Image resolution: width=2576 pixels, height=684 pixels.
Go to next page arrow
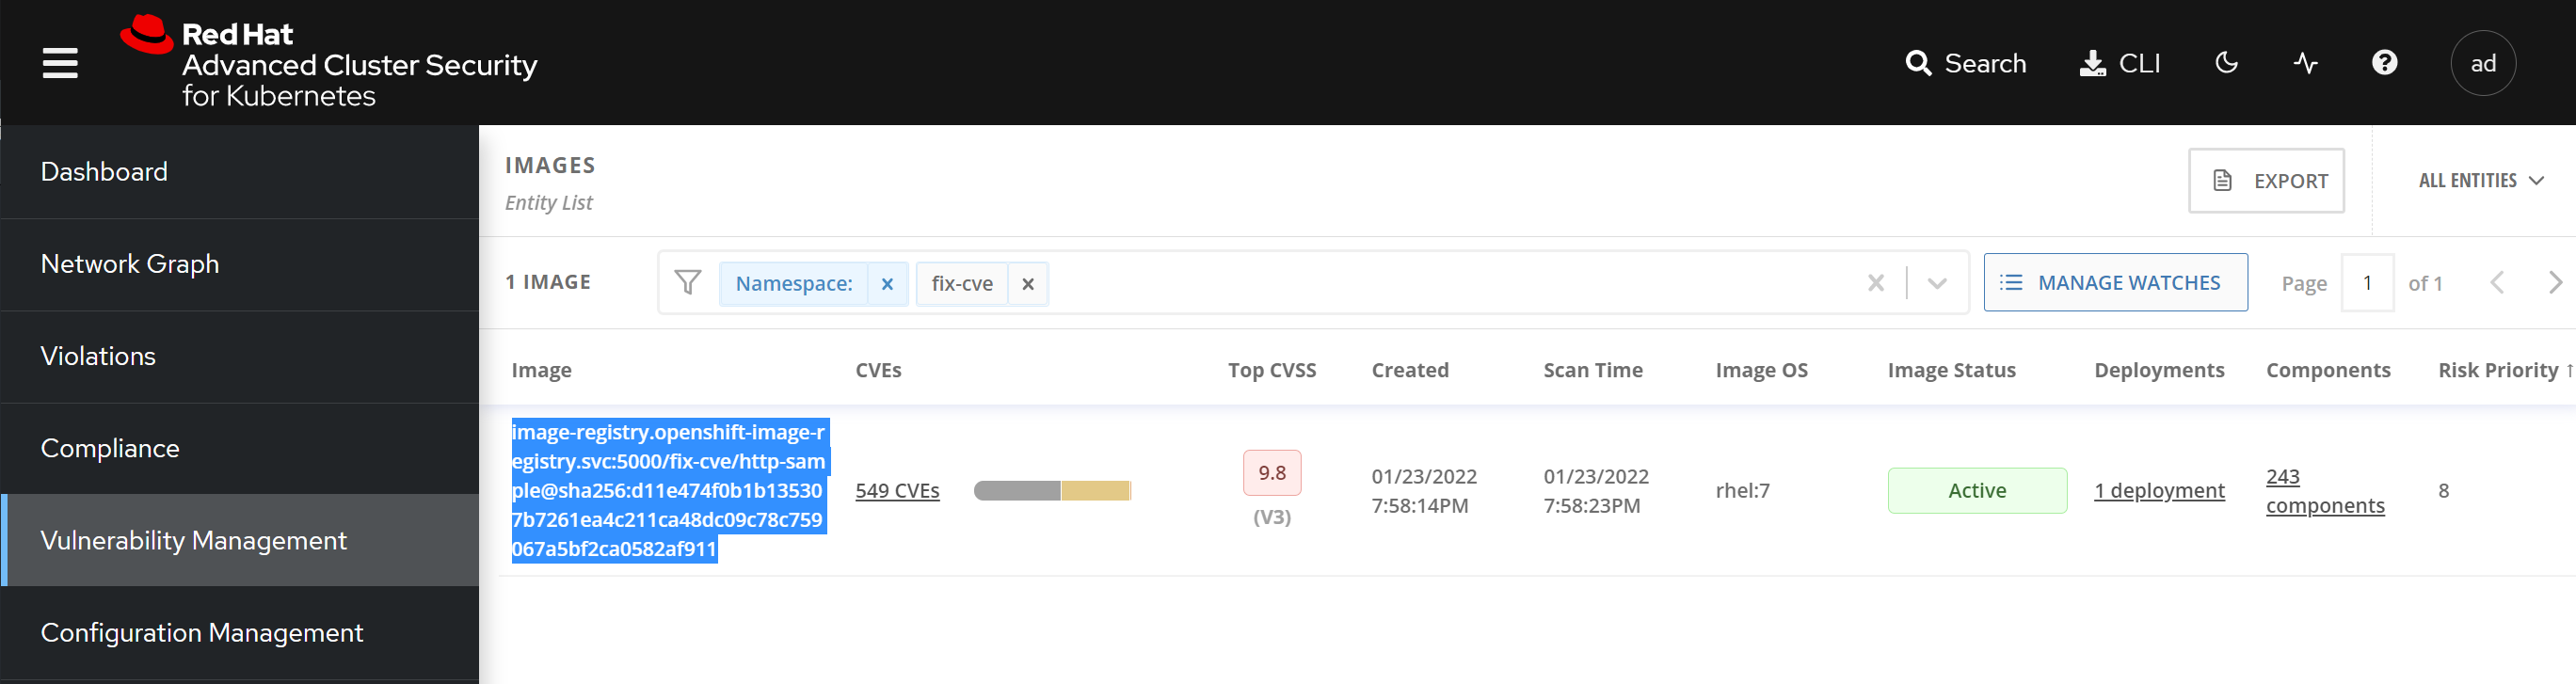tap(2555, 283)
